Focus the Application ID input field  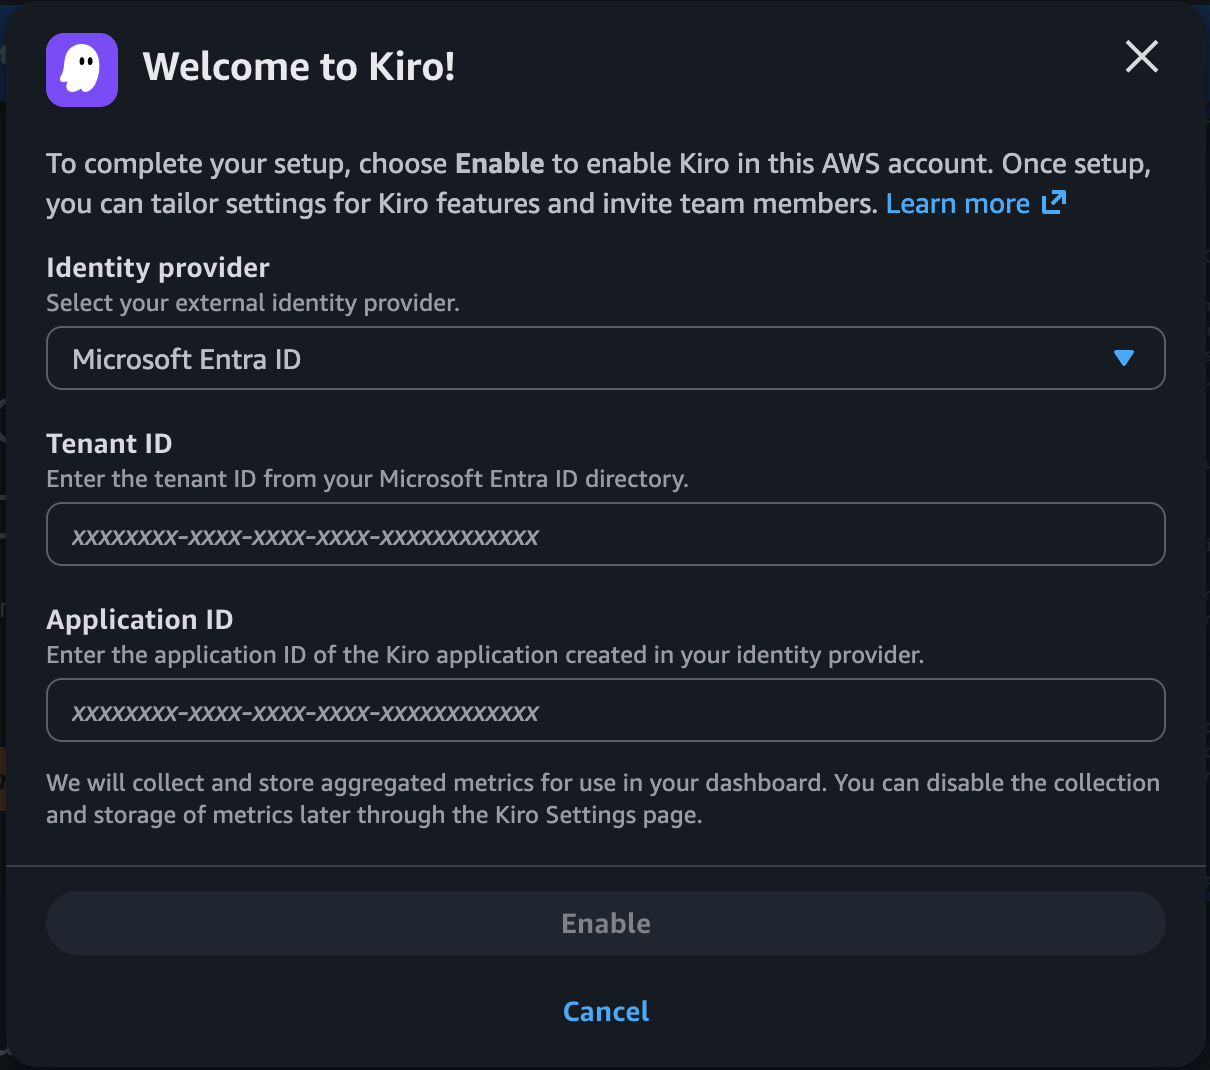[x=605, y=710]
